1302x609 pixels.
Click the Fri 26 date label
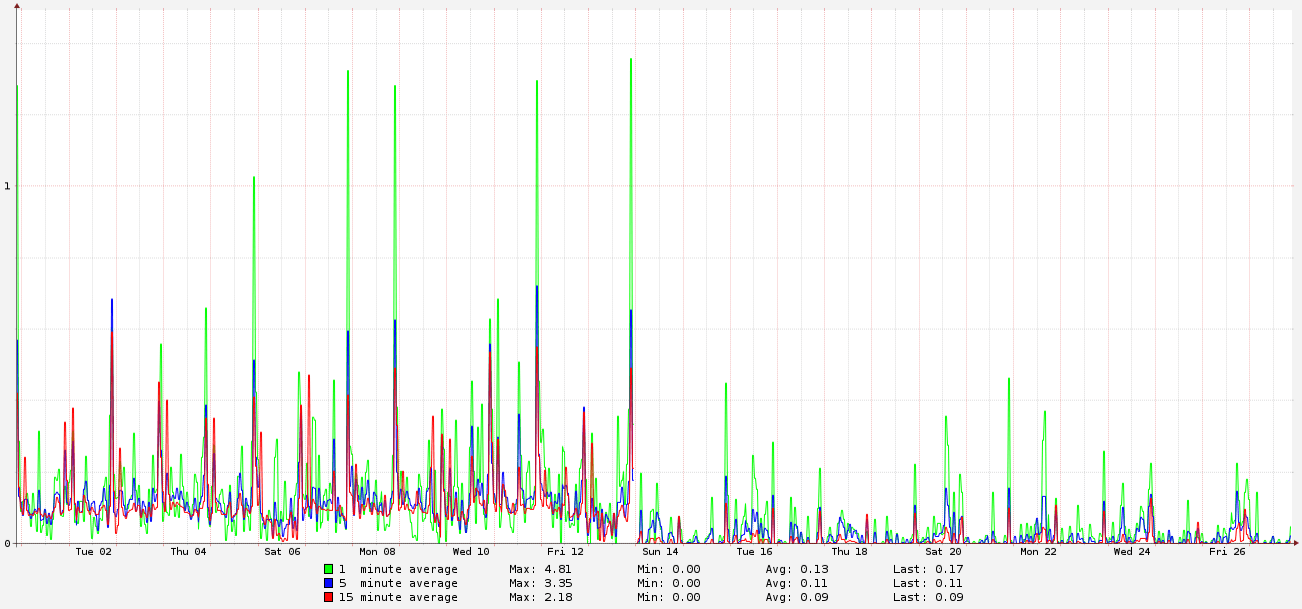click(x=1227, y=551)
